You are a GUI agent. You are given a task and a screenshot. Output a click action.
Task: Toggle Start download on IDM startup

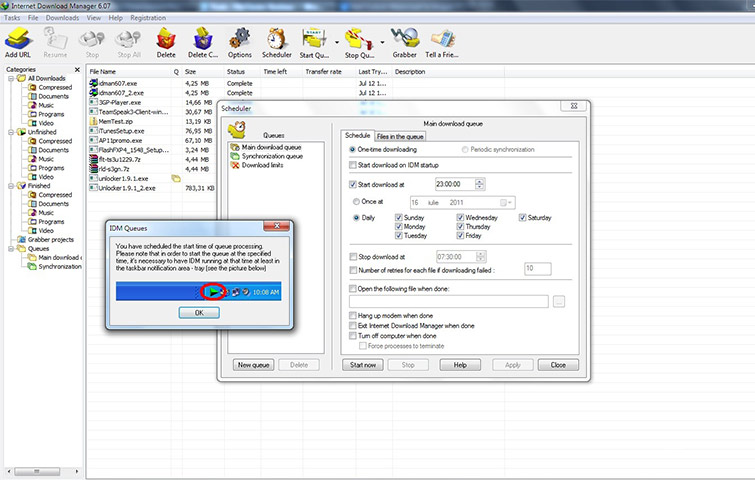tap(352, 165)
